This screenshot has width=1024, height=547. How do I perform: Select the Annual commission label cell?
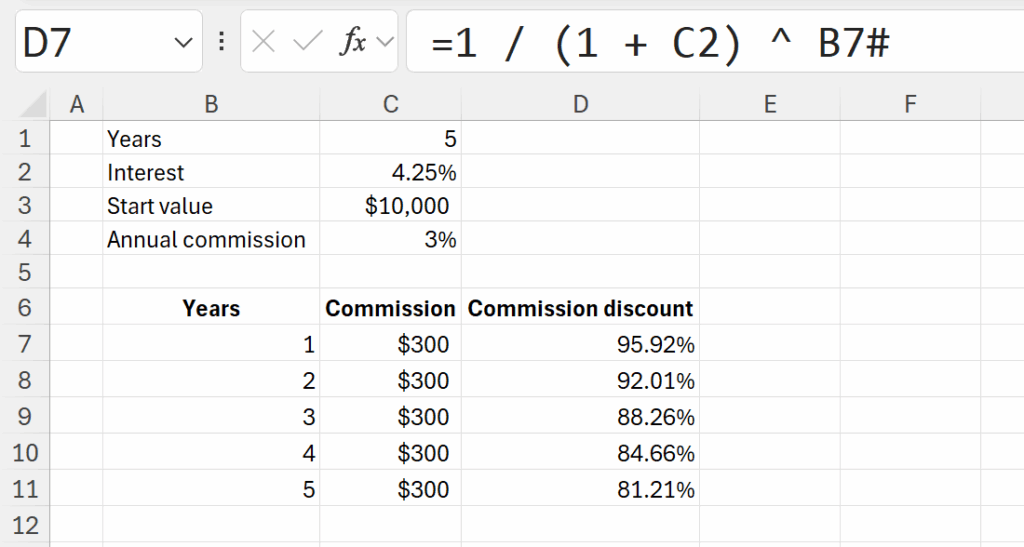click(211, 240)
